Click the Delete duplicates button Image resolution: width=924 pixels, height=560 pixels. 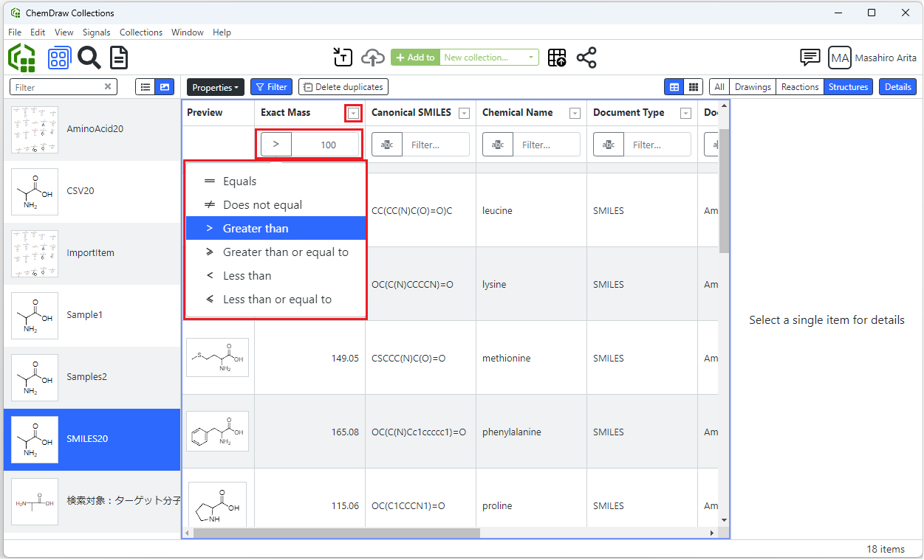click(343, 87)
